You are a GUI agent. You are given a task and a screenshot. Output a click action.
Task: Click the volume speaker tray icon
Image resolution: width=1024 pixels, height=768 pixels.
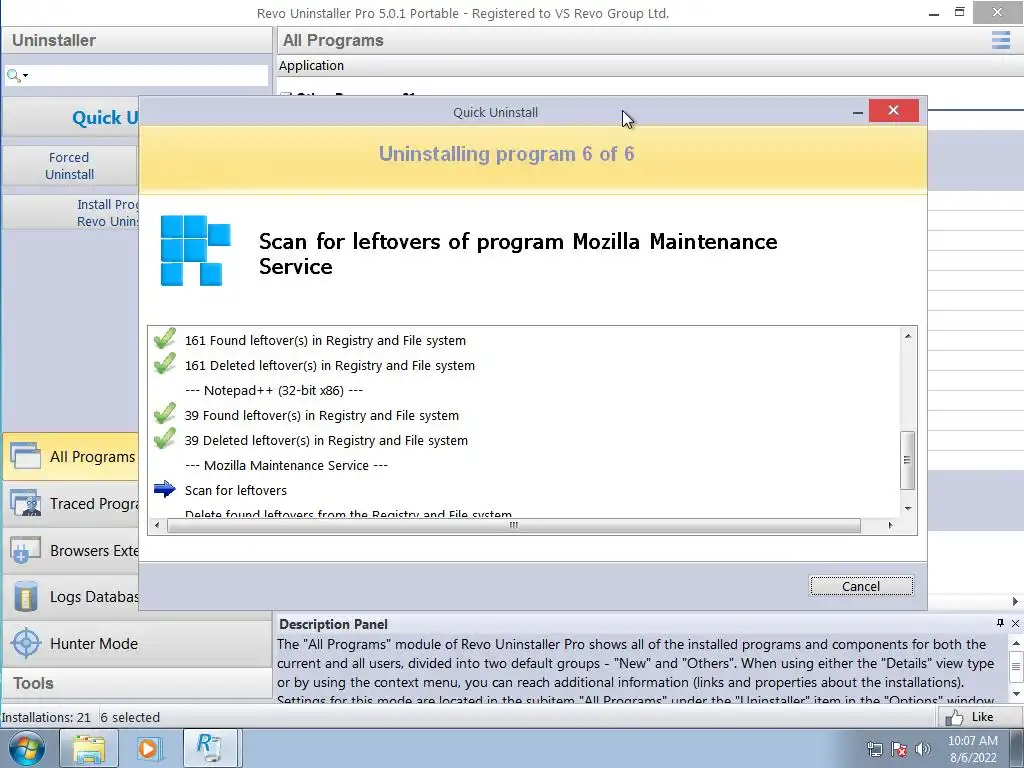(923, 749)
